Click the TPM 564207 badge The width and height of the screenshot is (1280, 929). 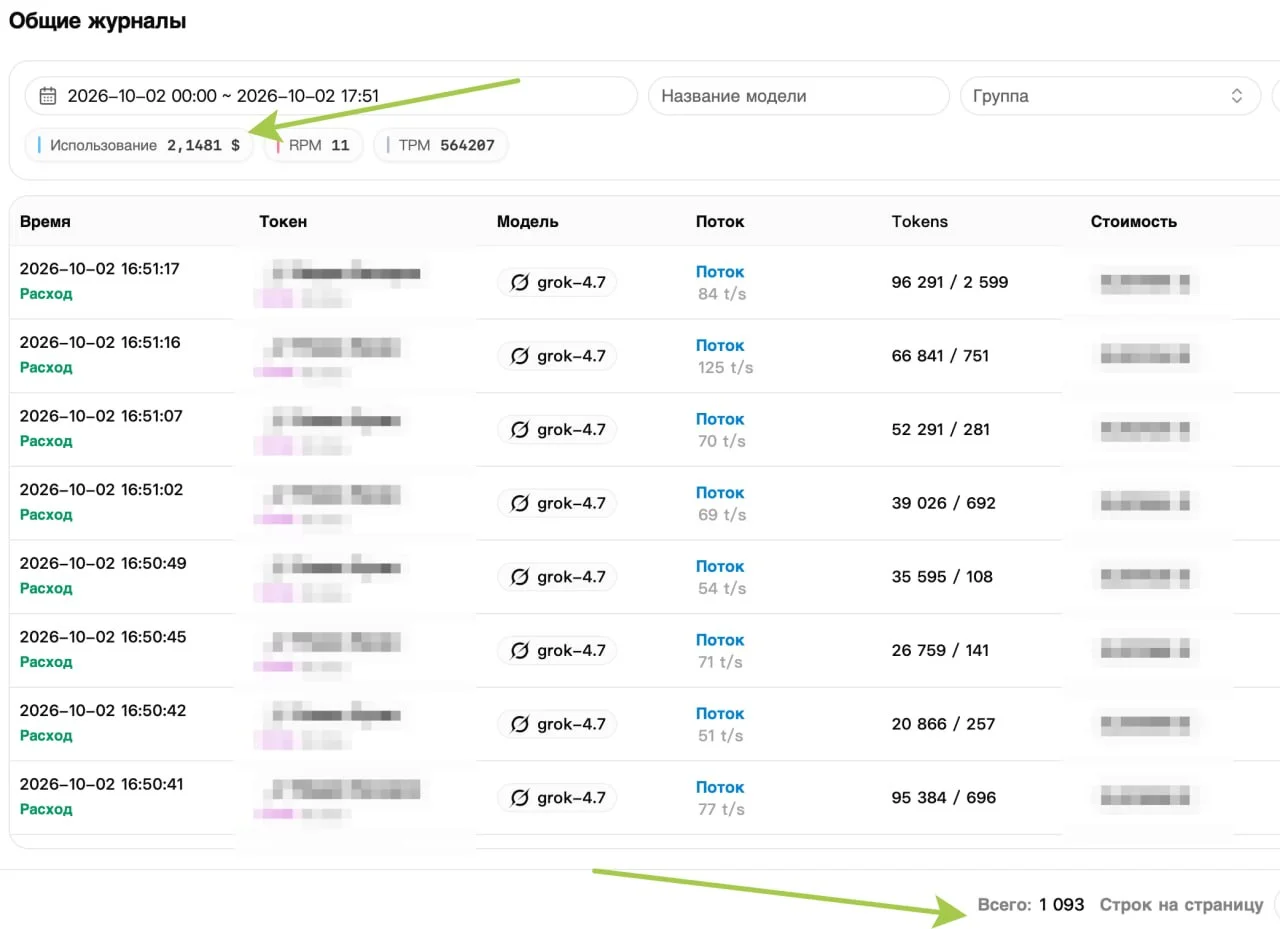click(x=441, y=145)
